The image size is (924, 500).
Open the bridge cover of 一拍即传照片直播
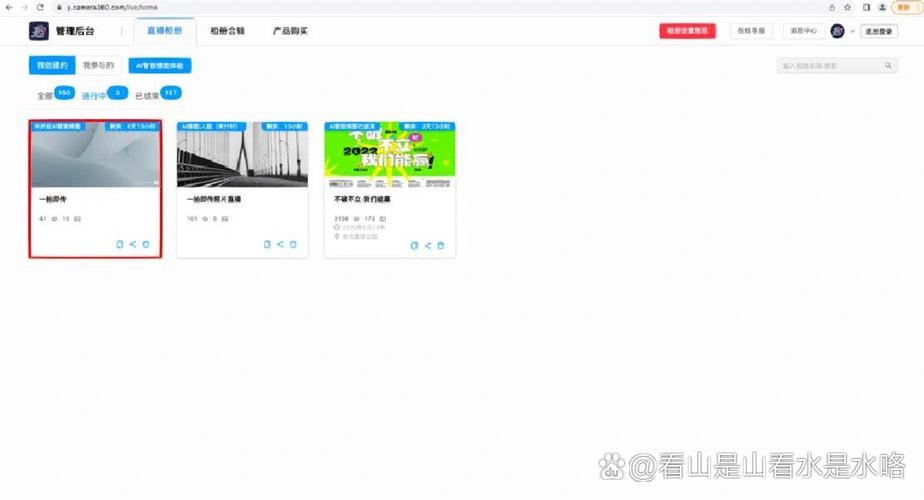[x=242, y=154]
